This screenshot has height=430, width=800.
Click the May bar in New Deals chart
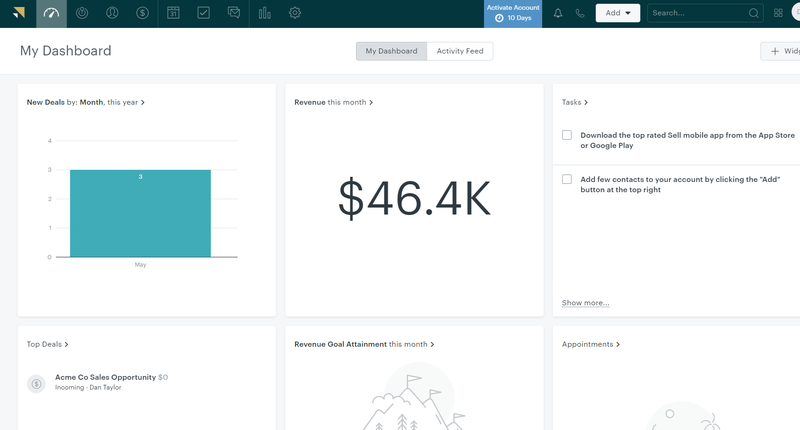click(x=140, y=213)
